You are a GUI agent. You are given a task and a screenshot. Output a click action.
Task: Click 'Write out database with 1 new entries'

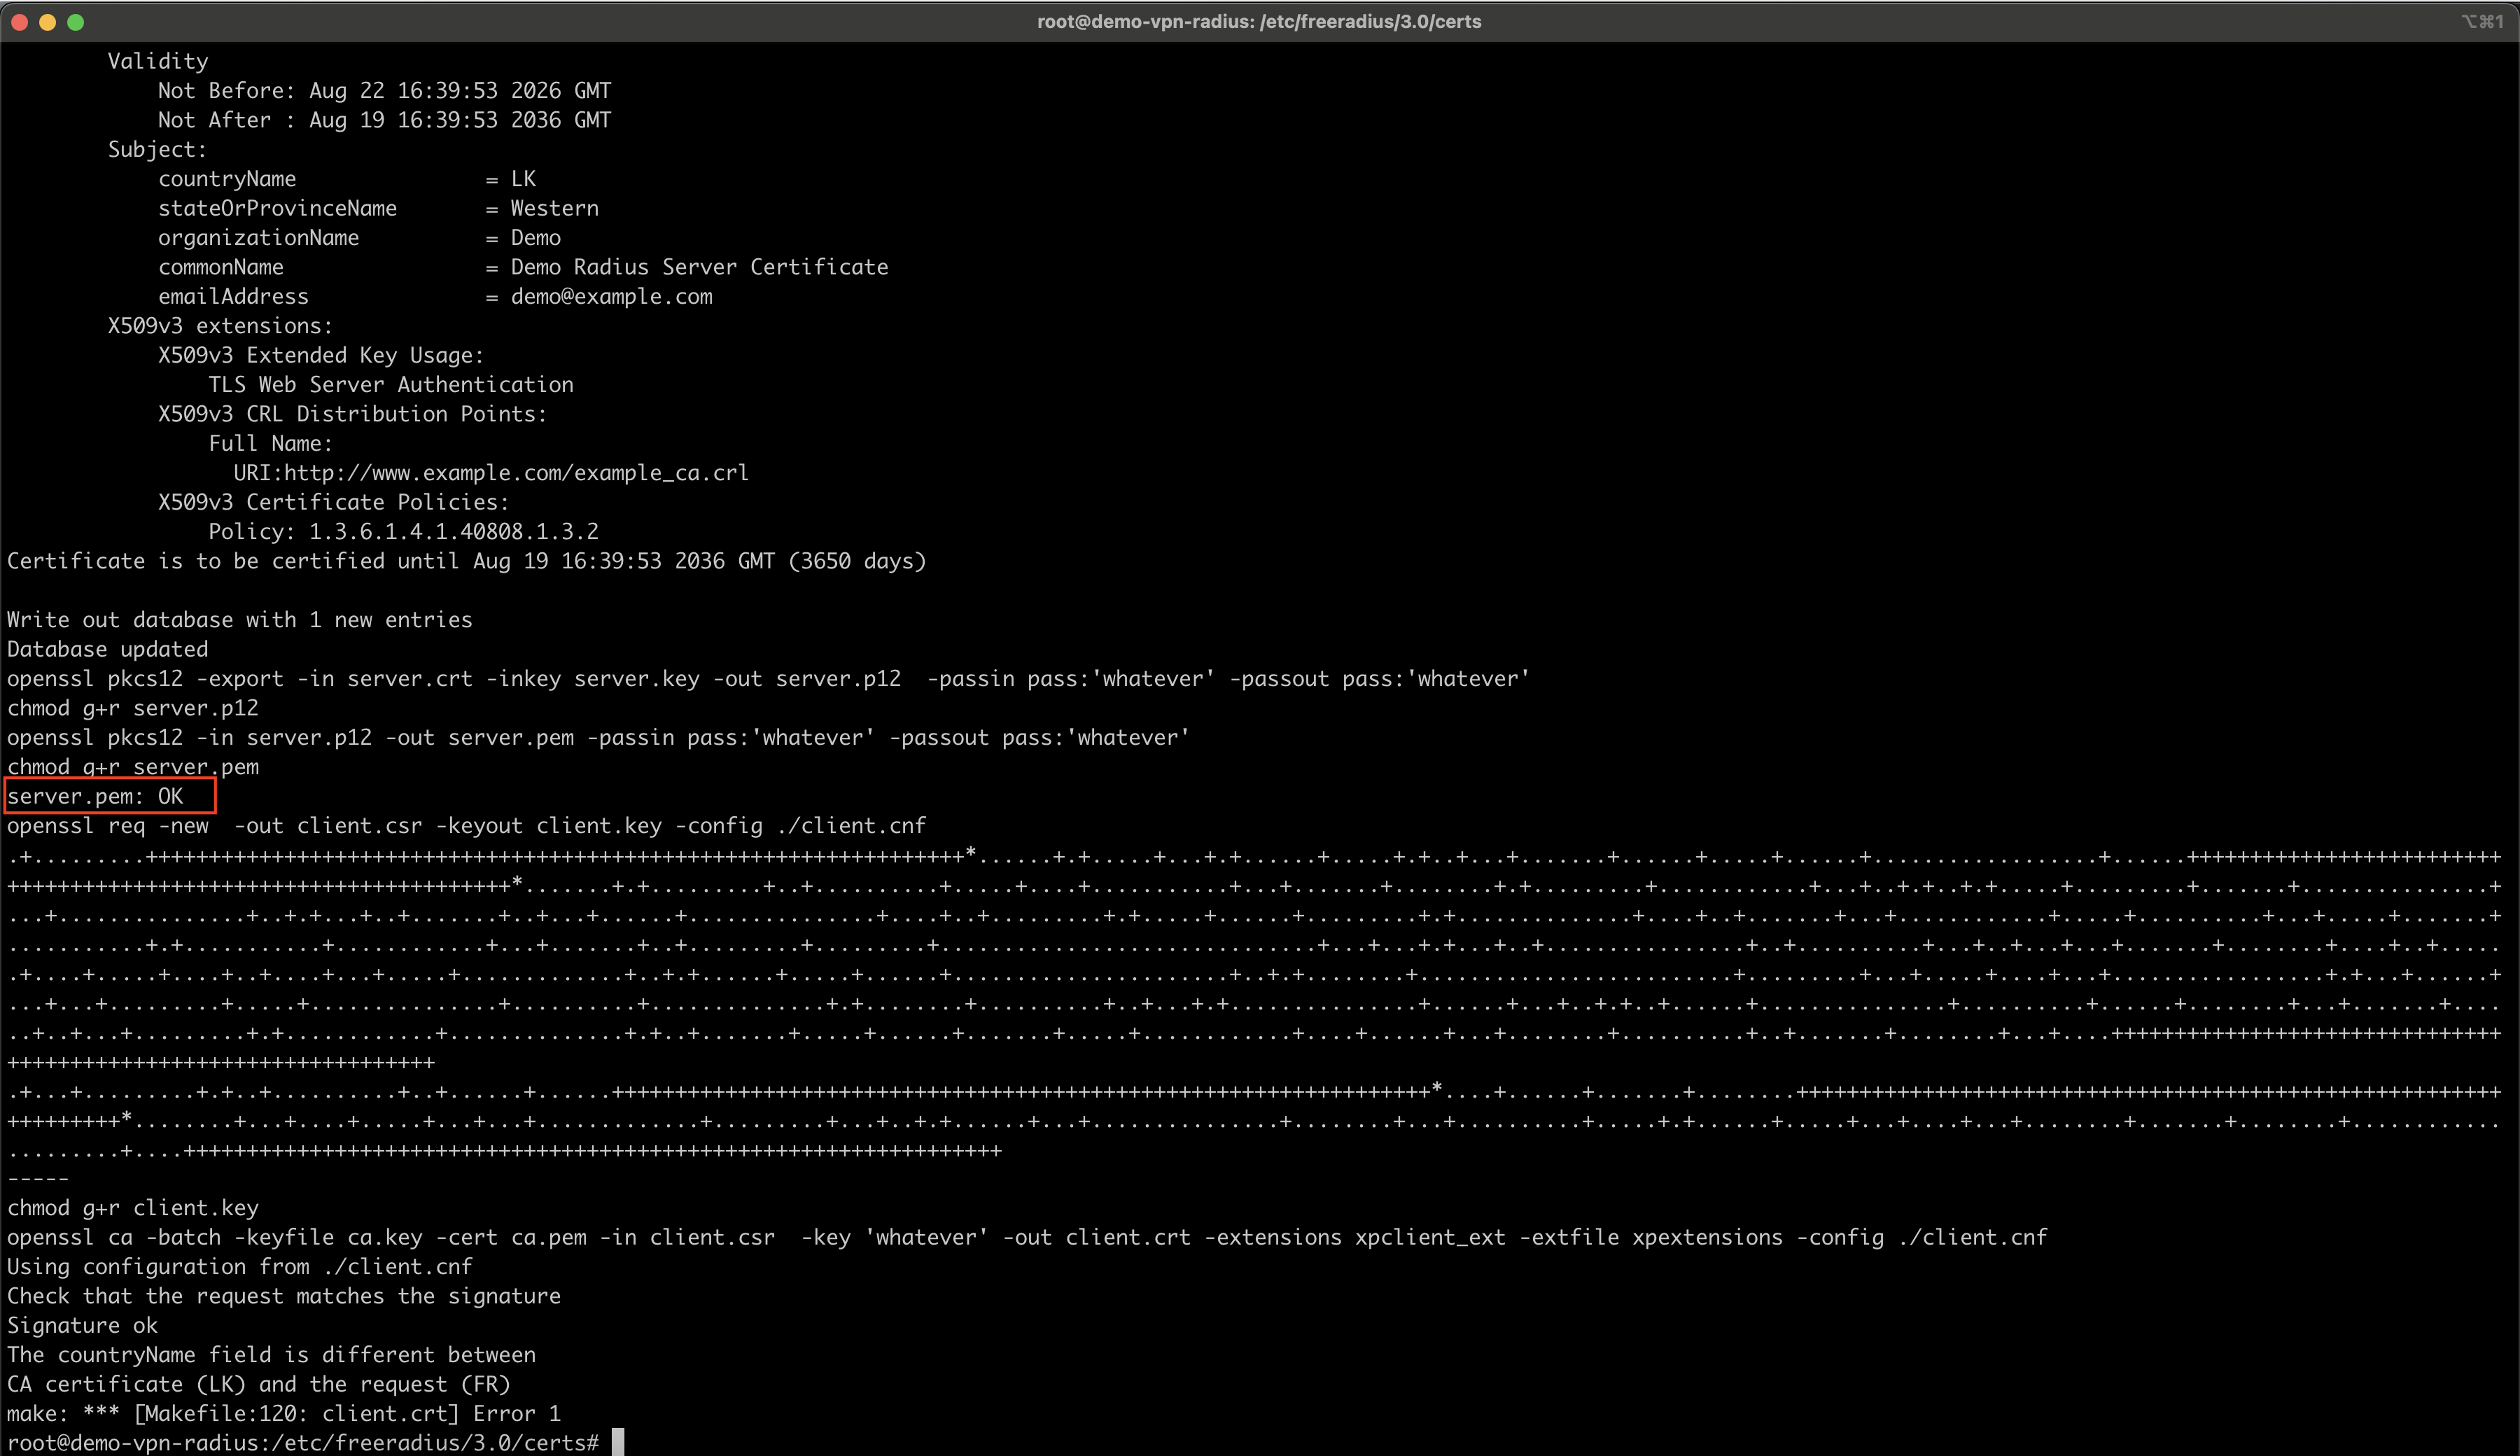pos(239,620)
